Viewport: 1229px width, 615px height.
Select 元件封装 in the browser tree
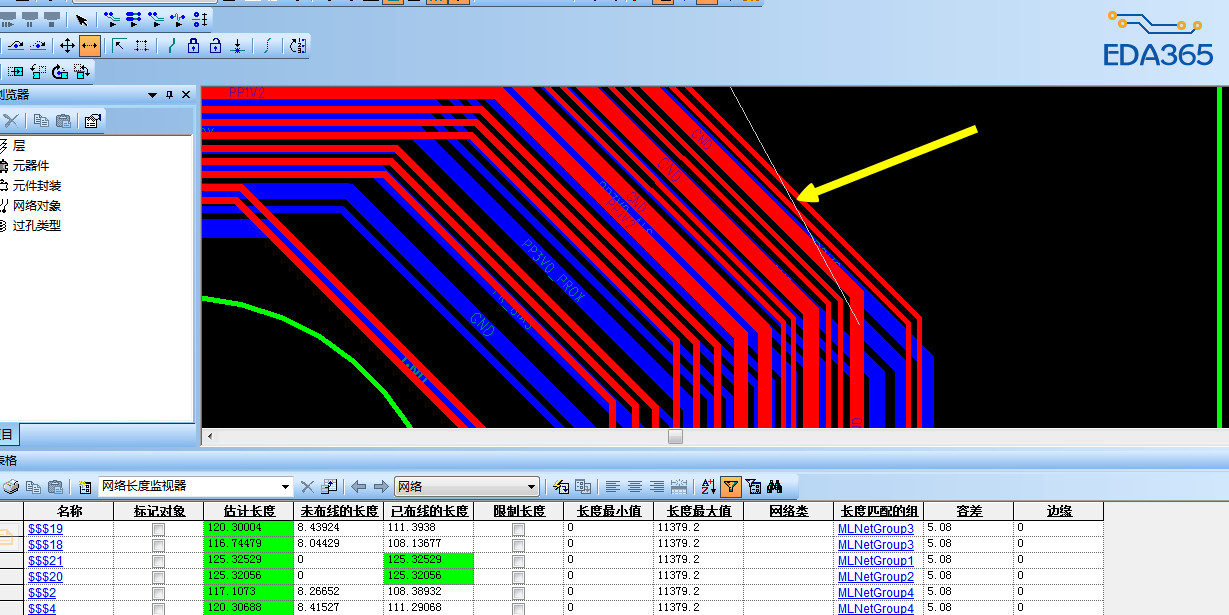37,186
